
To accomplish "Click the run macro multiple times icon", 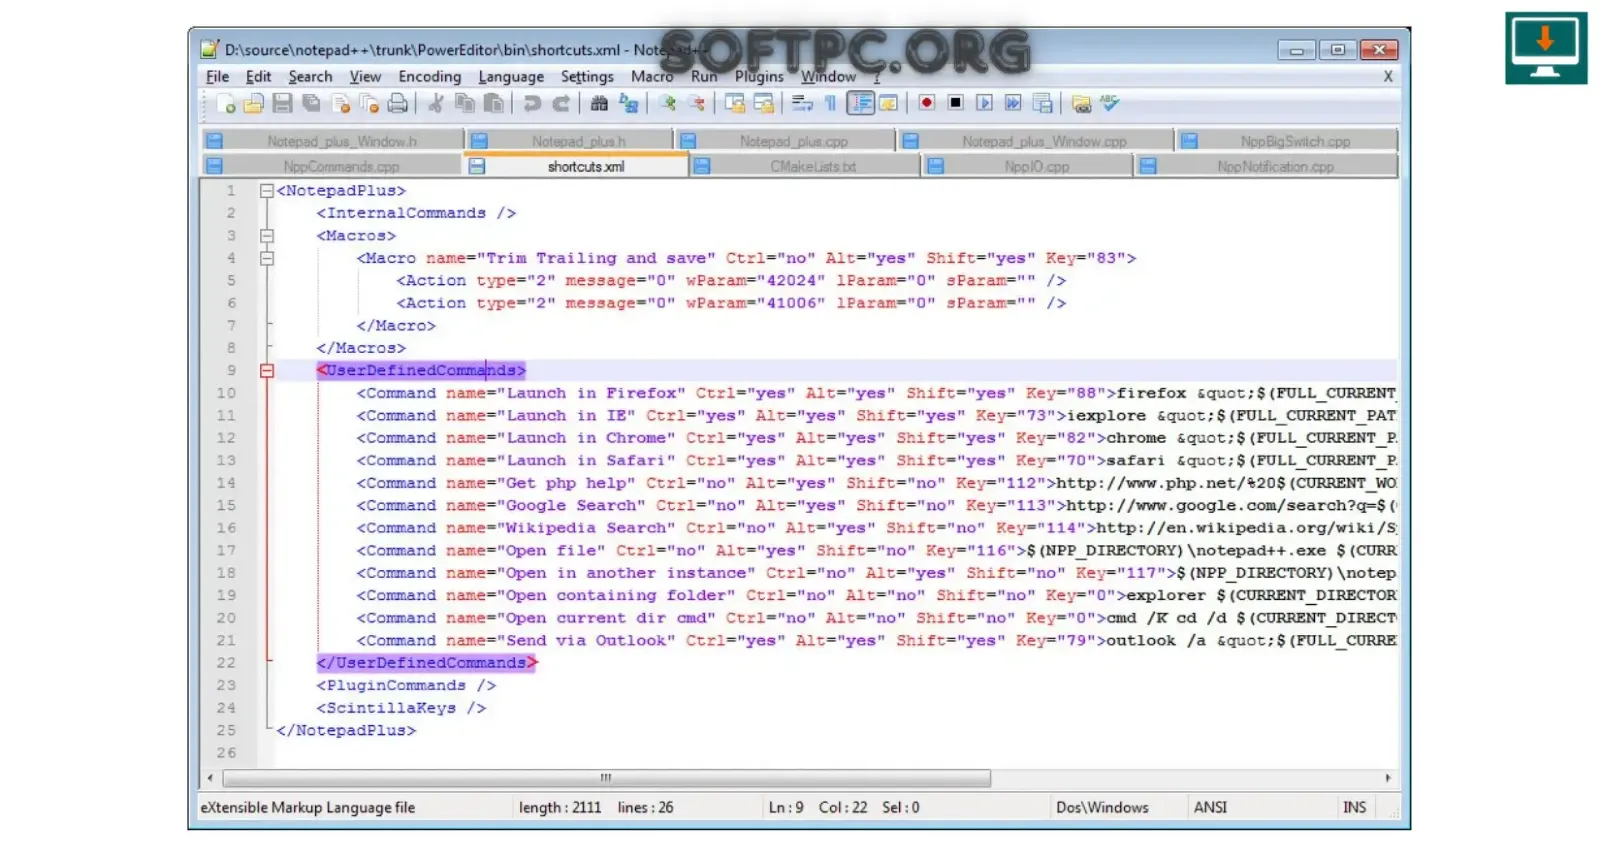I will [1013, 103].
